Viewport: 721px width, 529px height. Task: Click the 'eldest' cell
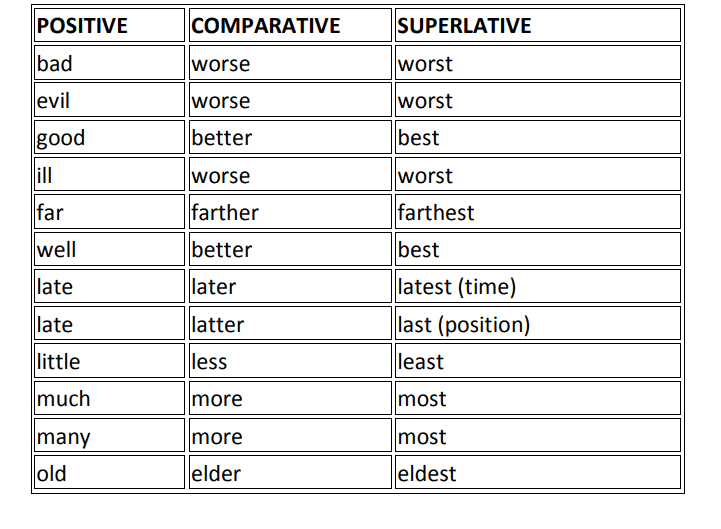[x=427, y=473]
